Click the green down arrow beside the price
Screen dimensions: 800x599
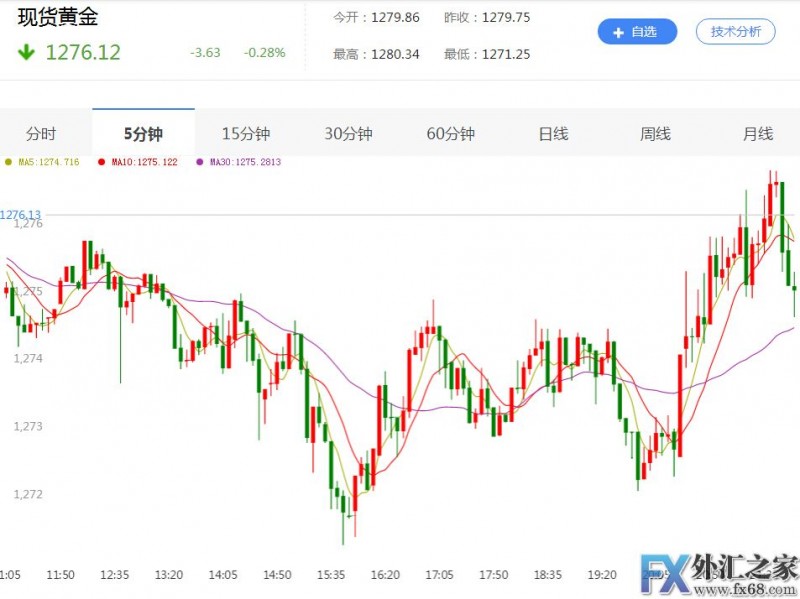(x=26, y=52)
